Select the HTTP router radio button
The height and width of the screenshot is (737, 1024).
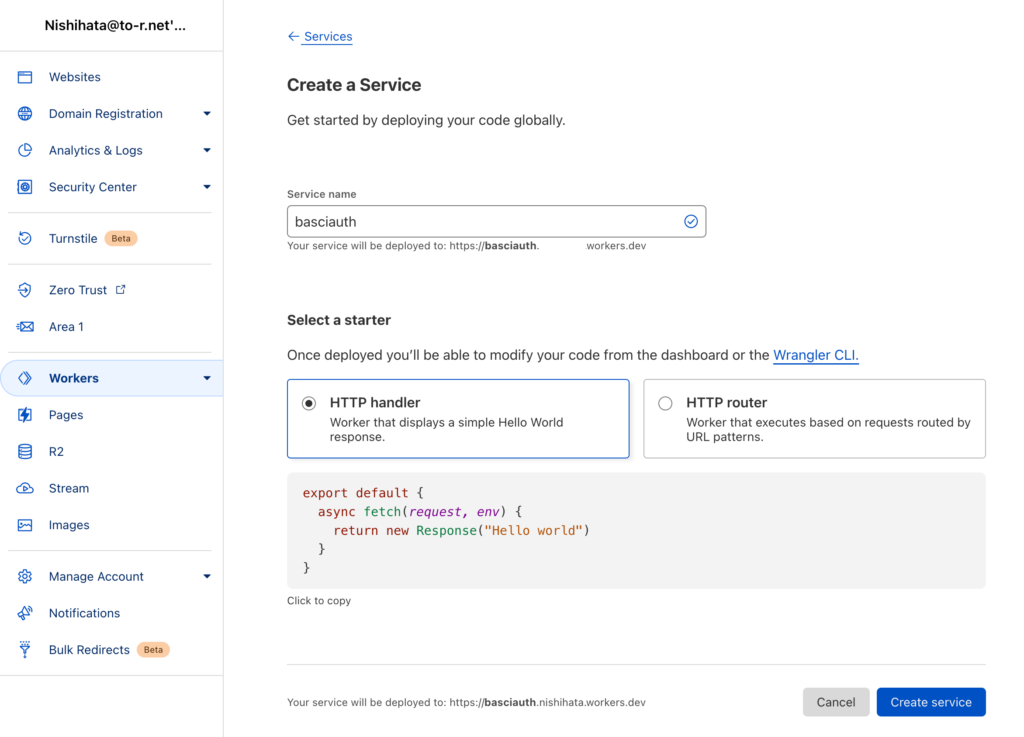pyautogui.click(x=665, y=403)
